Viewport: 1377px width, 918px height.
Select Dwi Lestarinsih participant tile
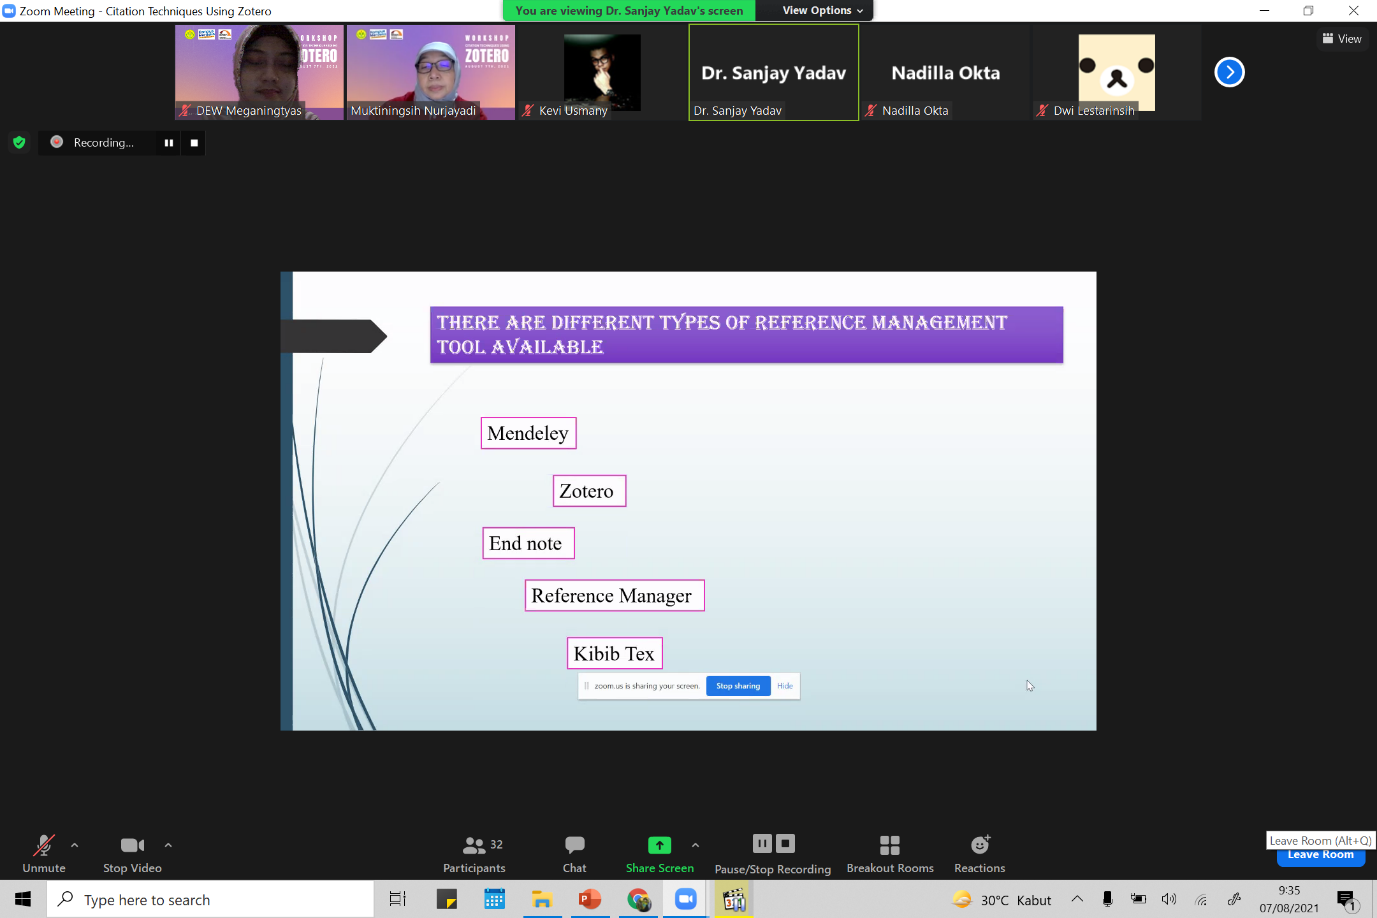tap(1117, 72)
